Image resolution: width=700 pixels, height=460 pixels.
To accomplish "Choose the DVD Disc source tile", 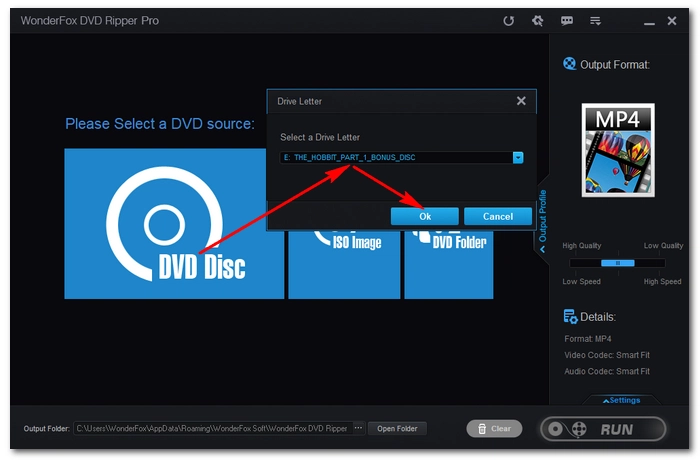I will [x=174, y=223].
